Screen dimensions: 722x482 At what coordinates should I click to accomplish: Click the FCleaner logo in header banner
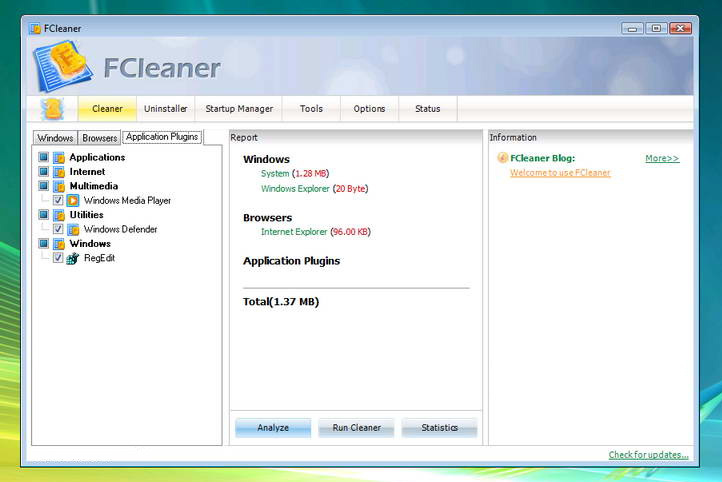pyautogui.click(x=63, y=66)
